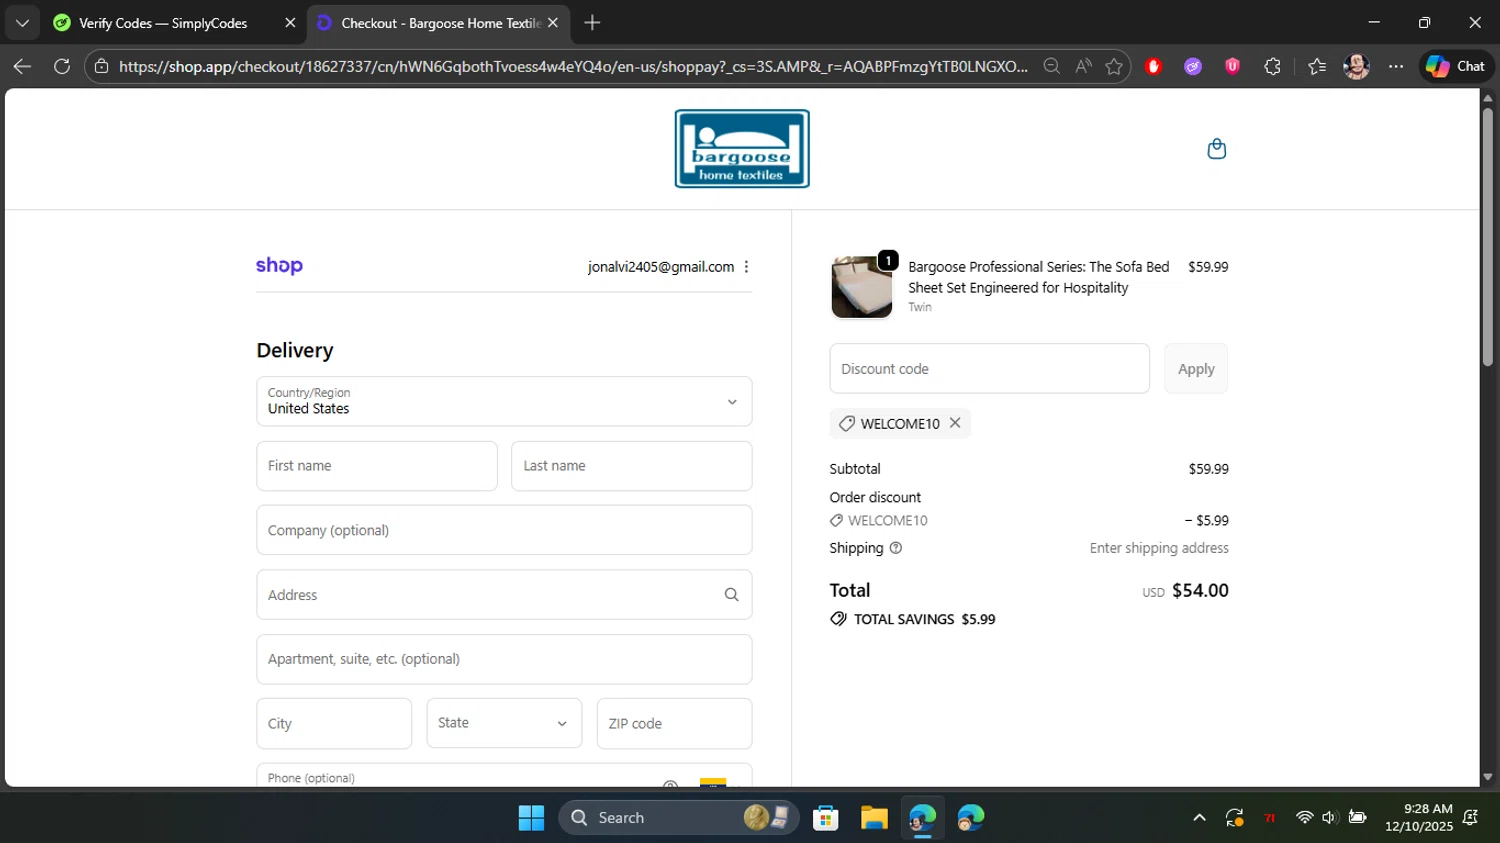
Task: Click the sofa bed sheet product thumbnail
Action: 862,287
